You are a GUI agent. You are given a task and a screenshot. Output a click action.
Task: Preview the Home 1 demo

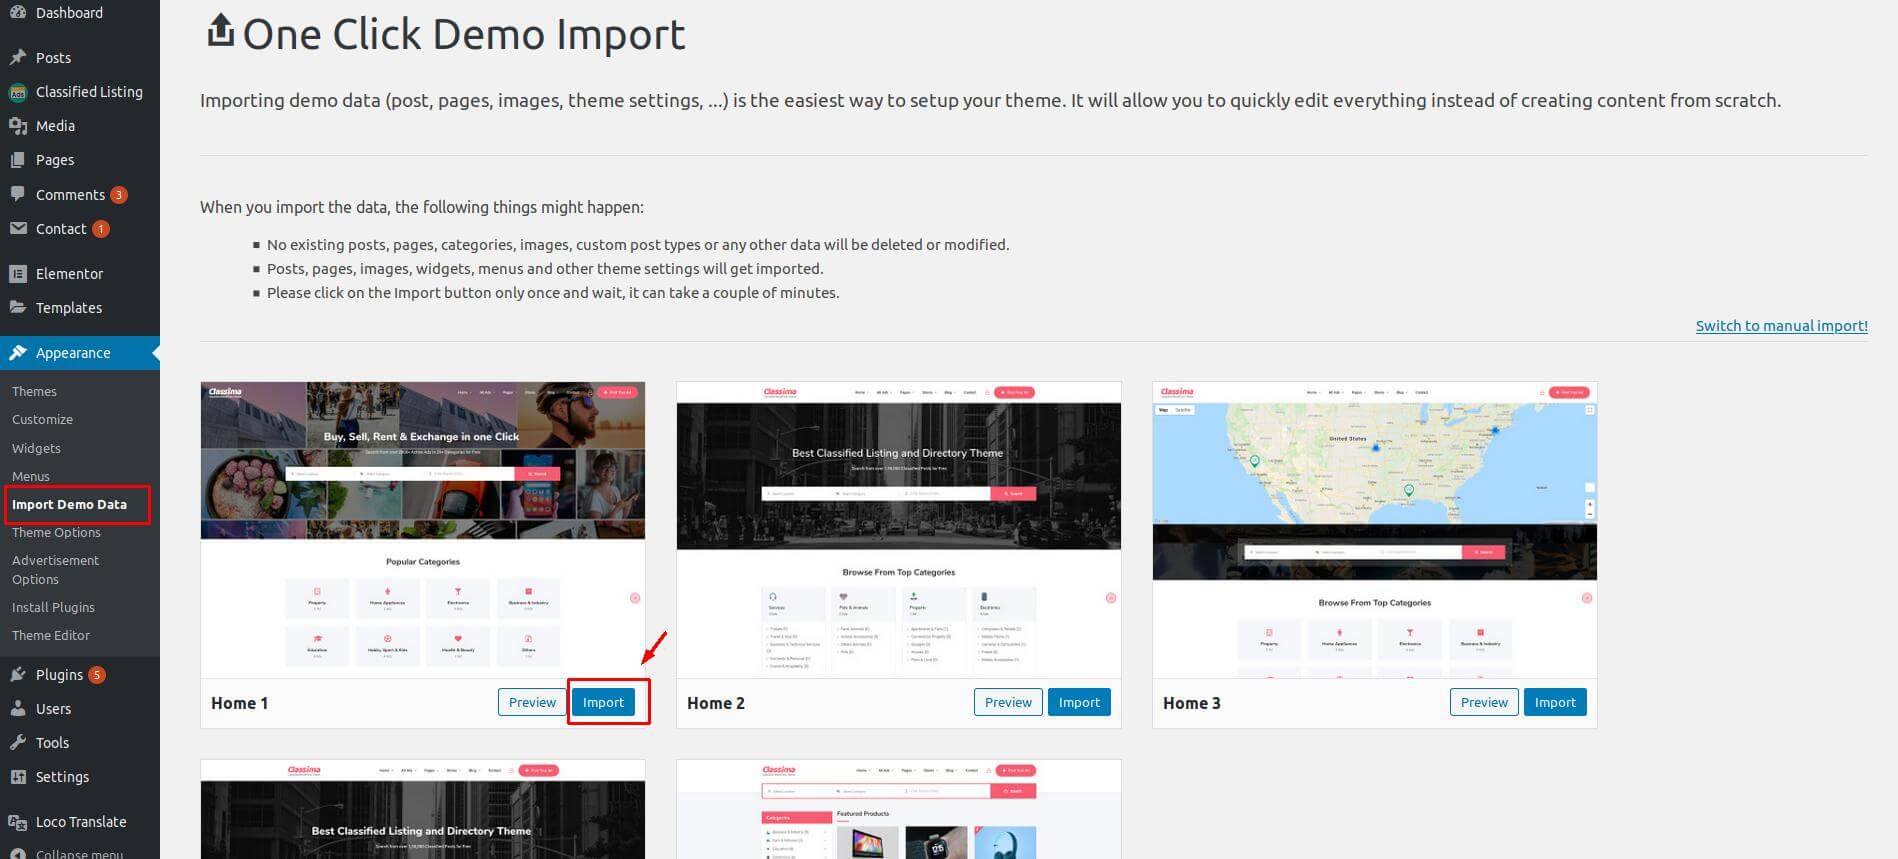click(532, 702)
